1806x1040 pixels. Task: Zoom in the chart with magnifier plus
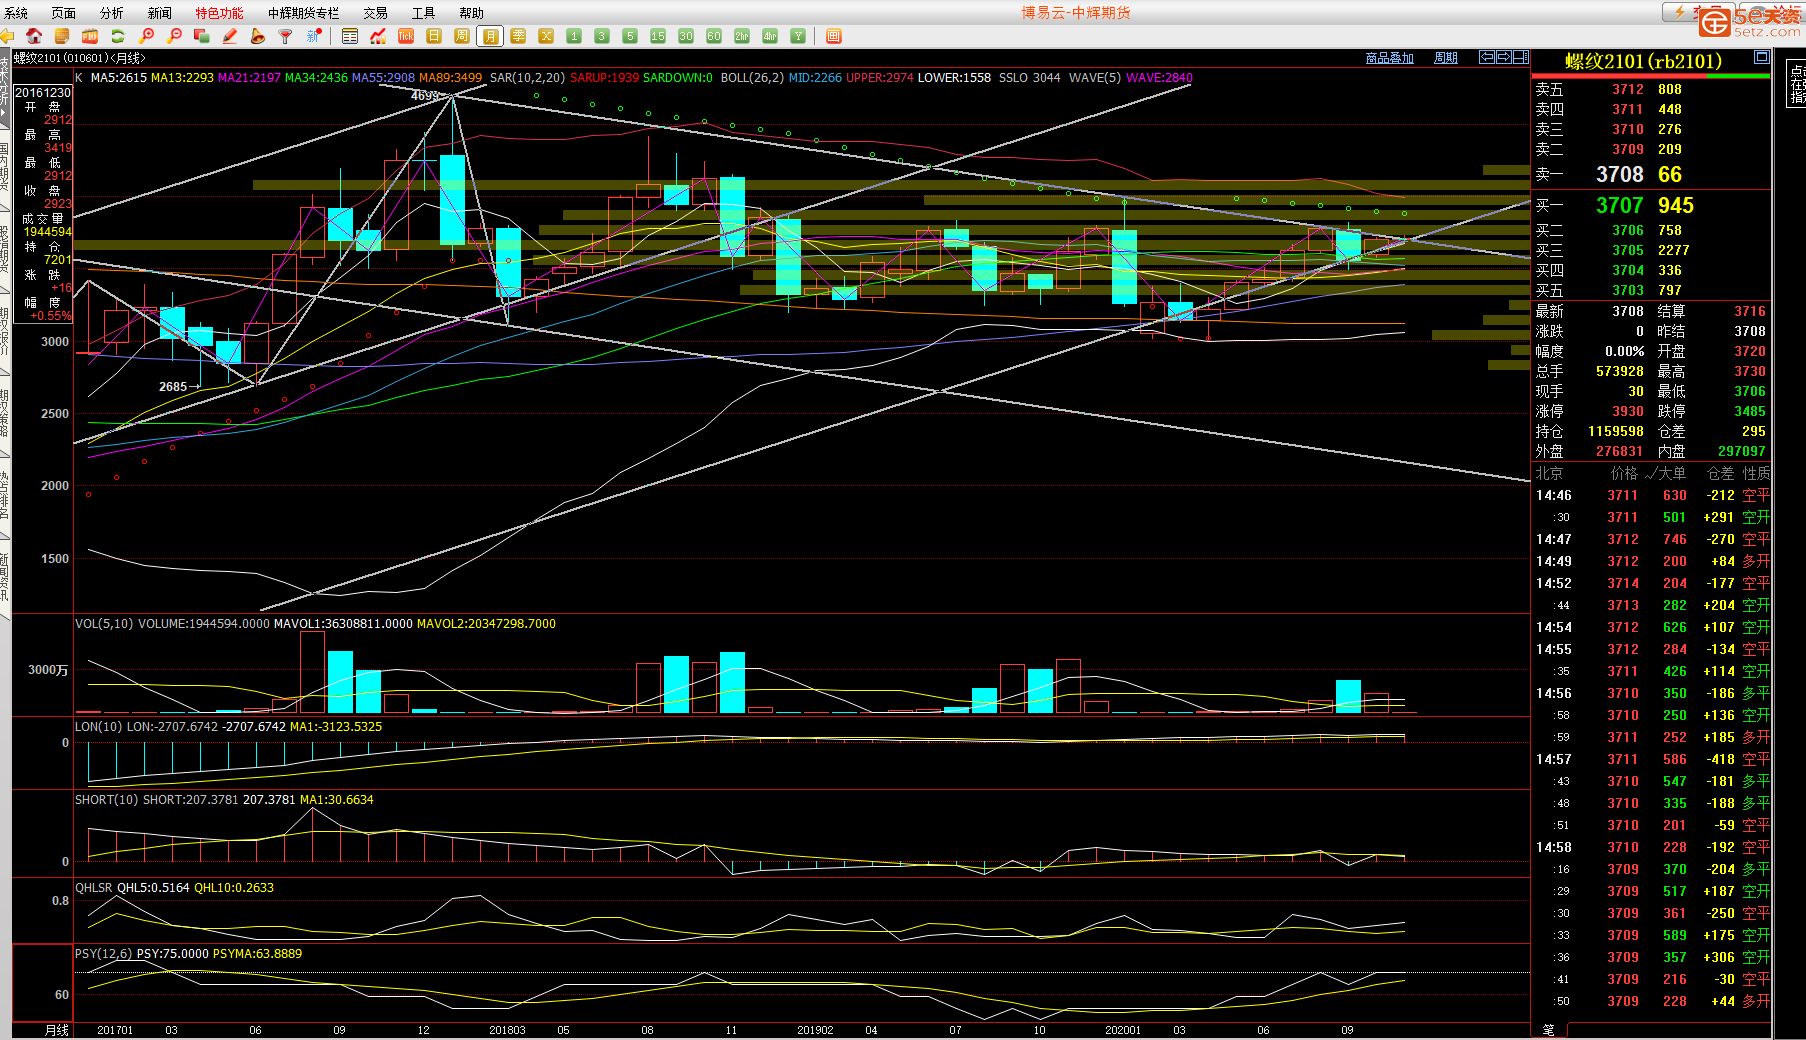tap(146, 36)
